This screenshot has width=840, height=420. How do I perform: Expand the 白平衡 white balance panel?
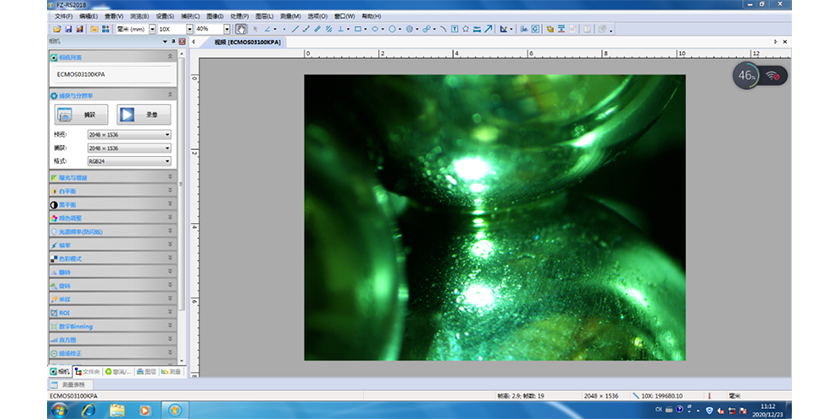pyautogui.click(x=112, y=191)
